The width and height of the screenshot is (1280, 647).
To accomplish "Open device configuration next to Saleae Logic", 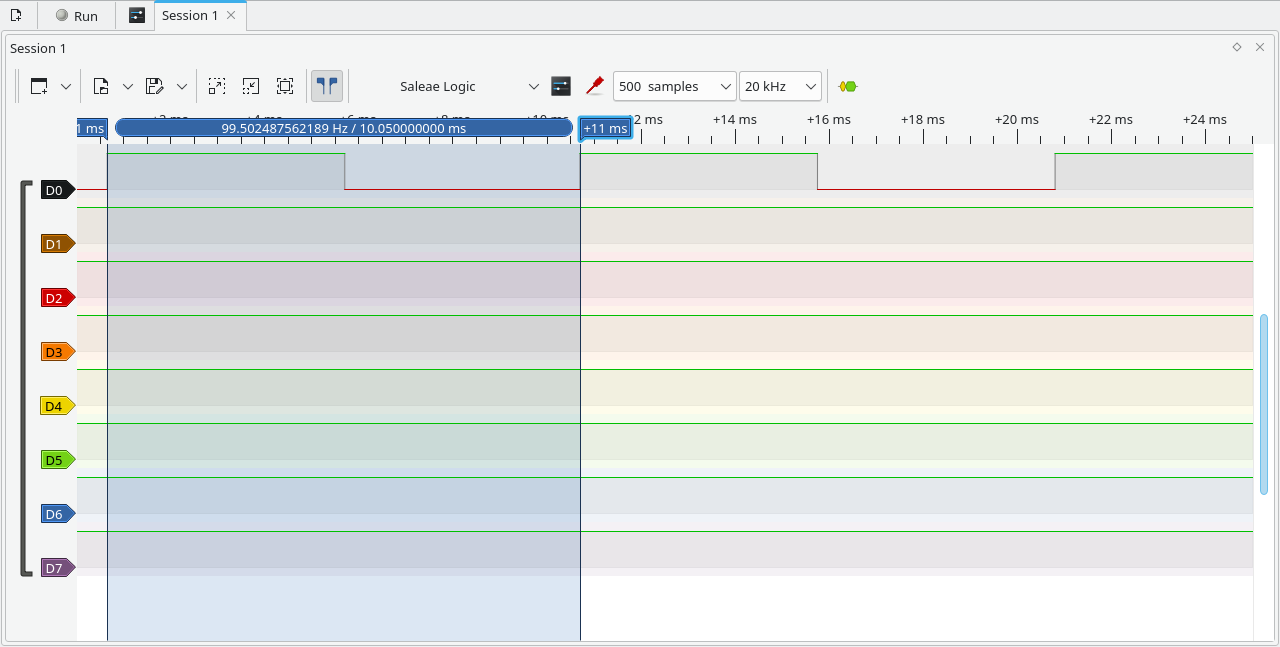I will (x=561, y=86).
